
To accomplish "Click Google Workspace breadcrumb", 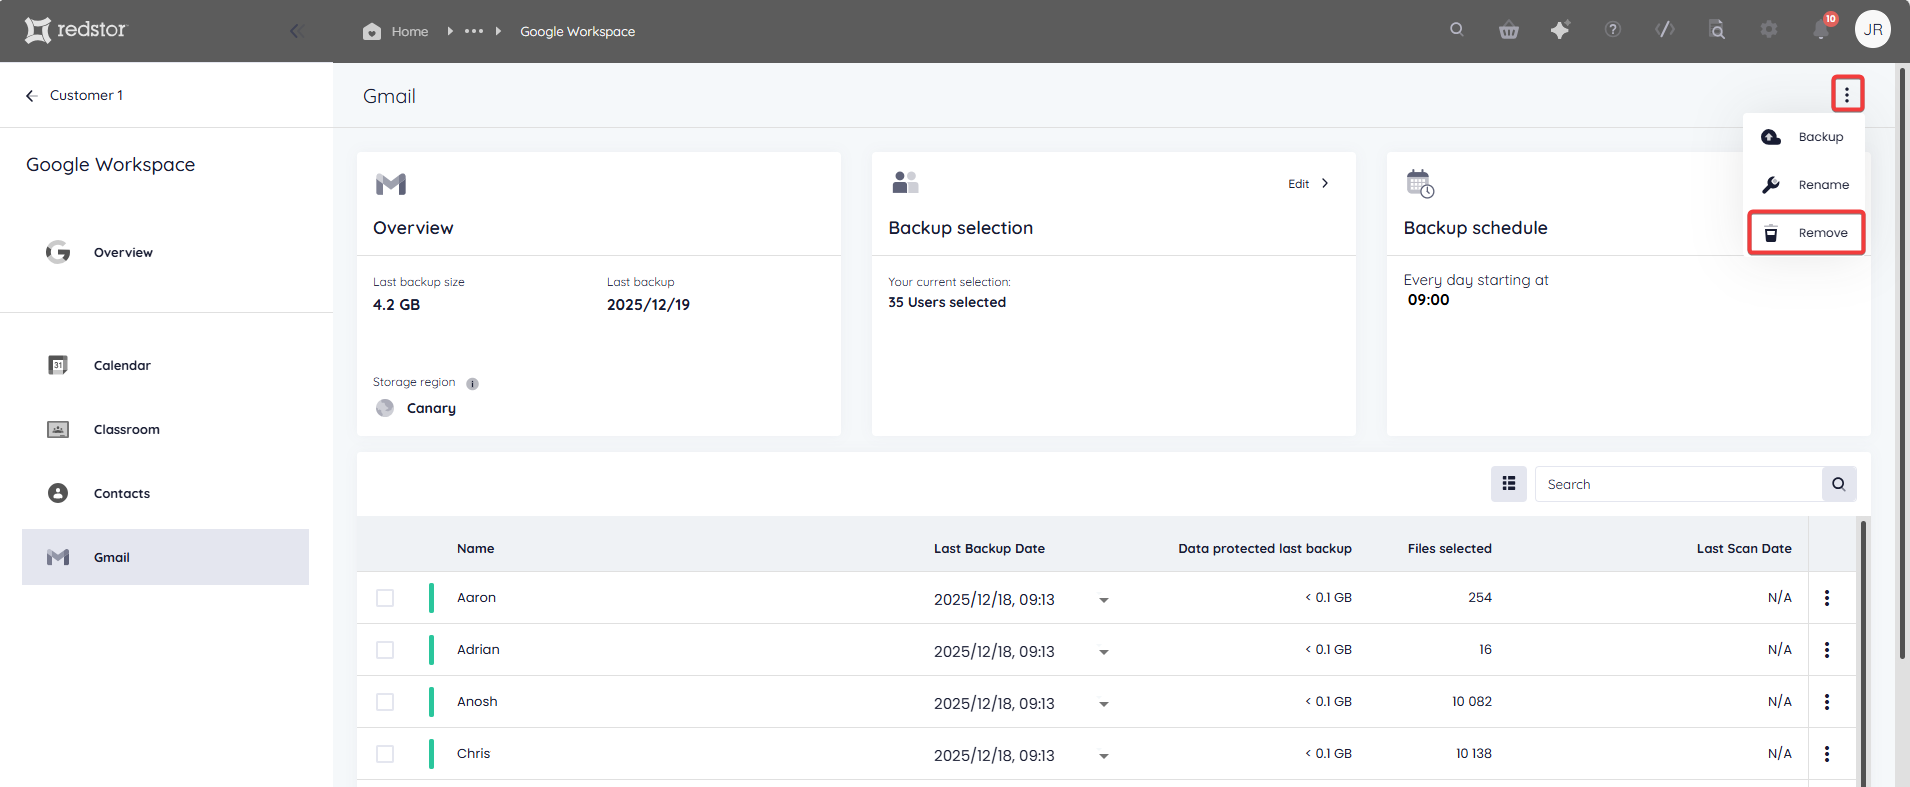I will tap(577, 31).
